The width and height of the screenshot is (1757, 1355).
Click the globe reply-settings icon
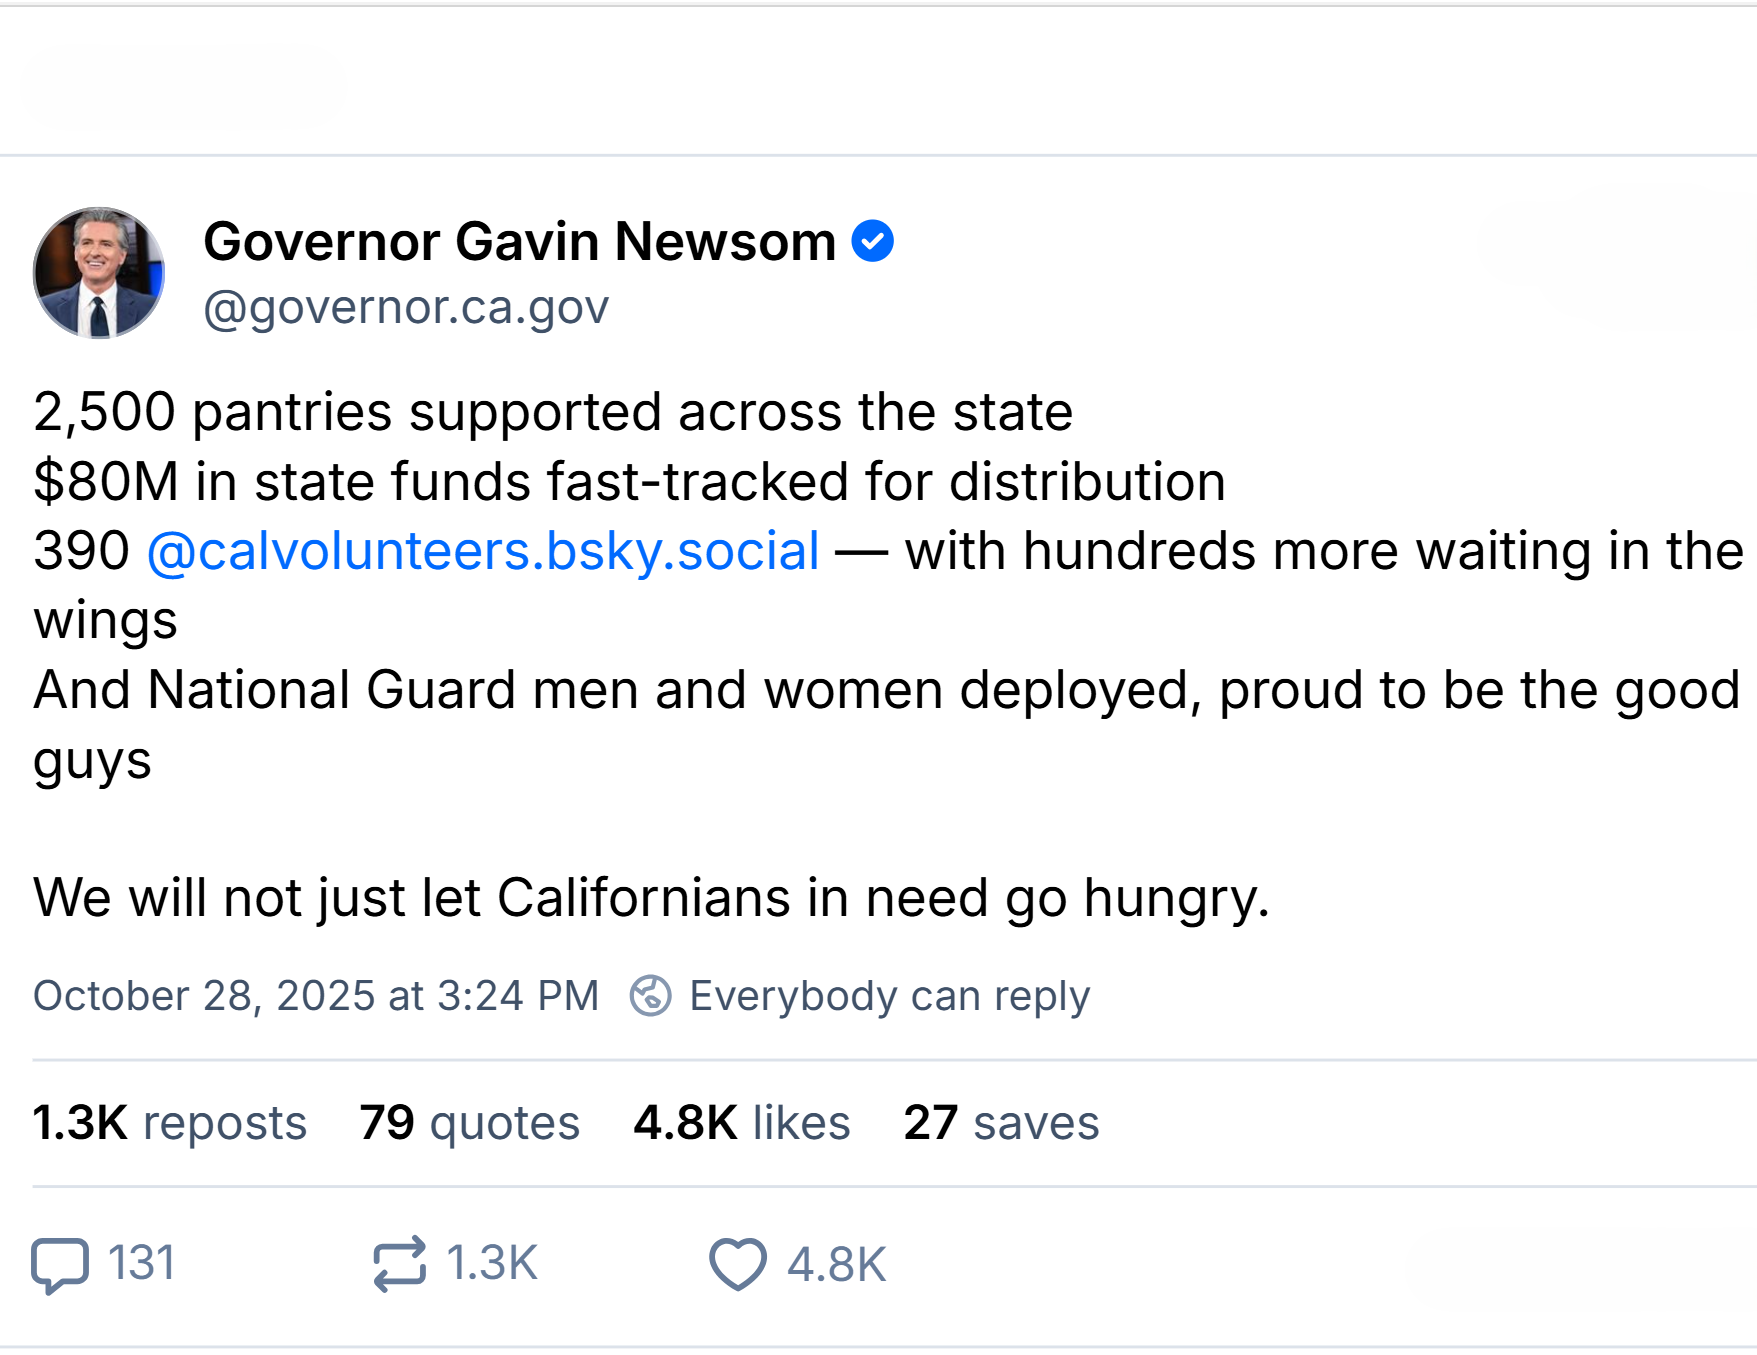(x=650, y=996)
